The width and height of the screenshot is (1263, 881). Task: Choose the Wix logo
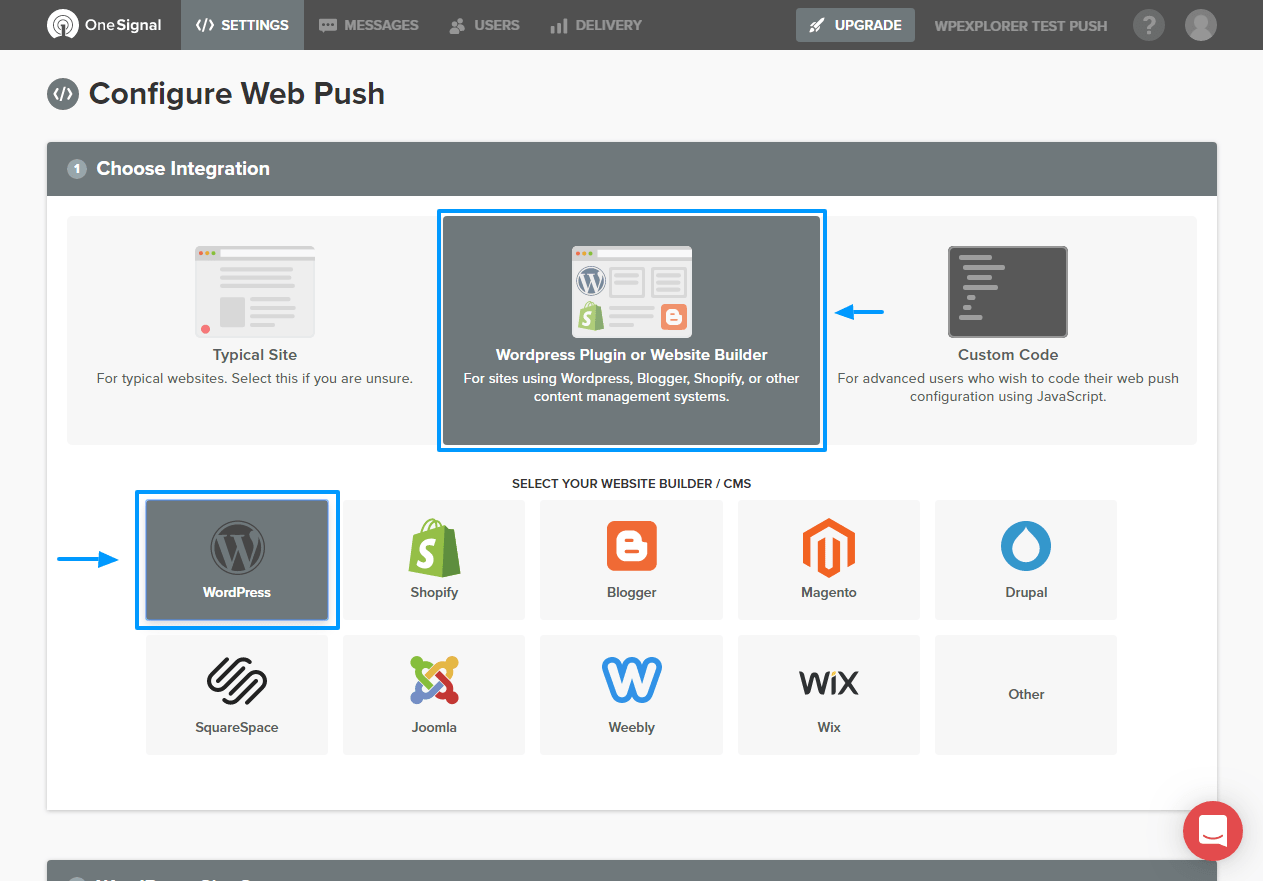[829, 683]
